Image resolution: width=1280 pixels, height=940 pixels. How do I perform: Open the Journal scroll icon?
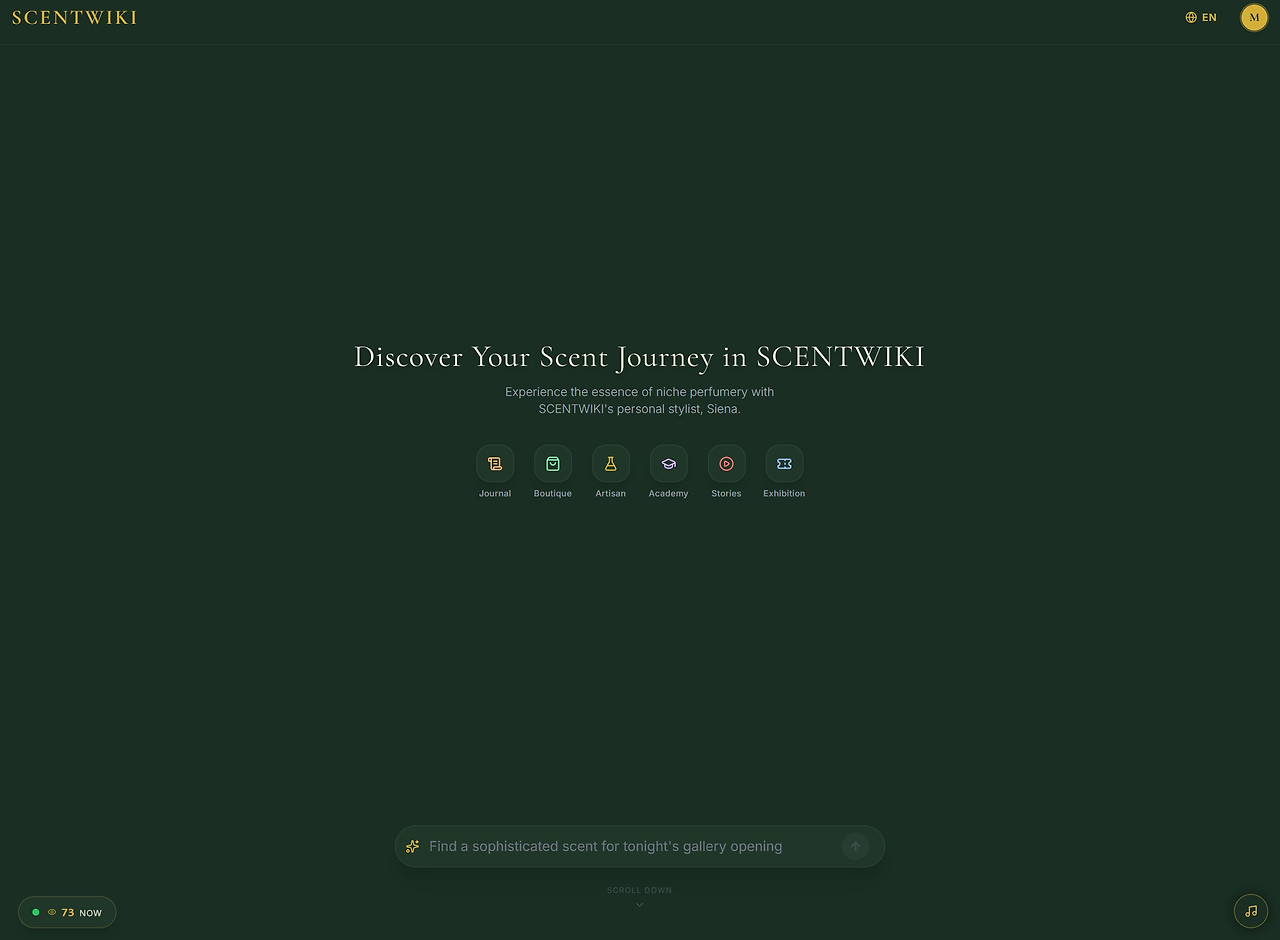click(x=494, y=463)
